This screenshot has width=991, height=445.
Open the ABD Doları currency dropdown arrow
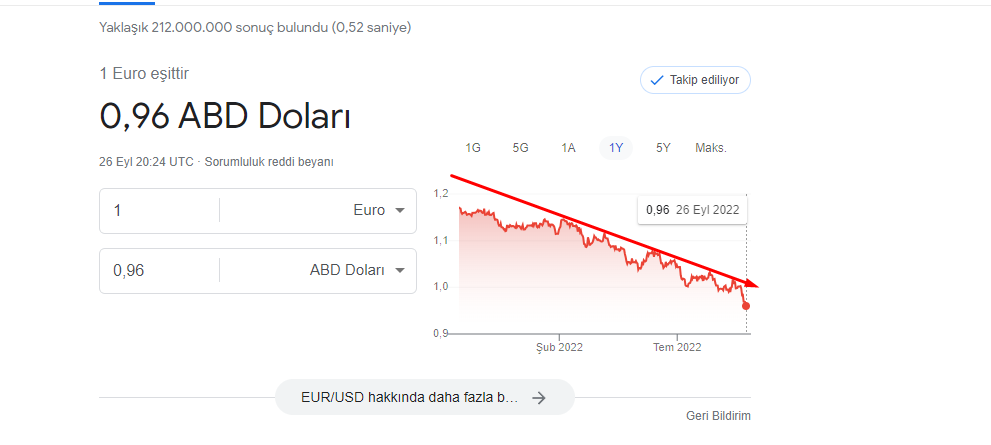(x=399, y=271)
